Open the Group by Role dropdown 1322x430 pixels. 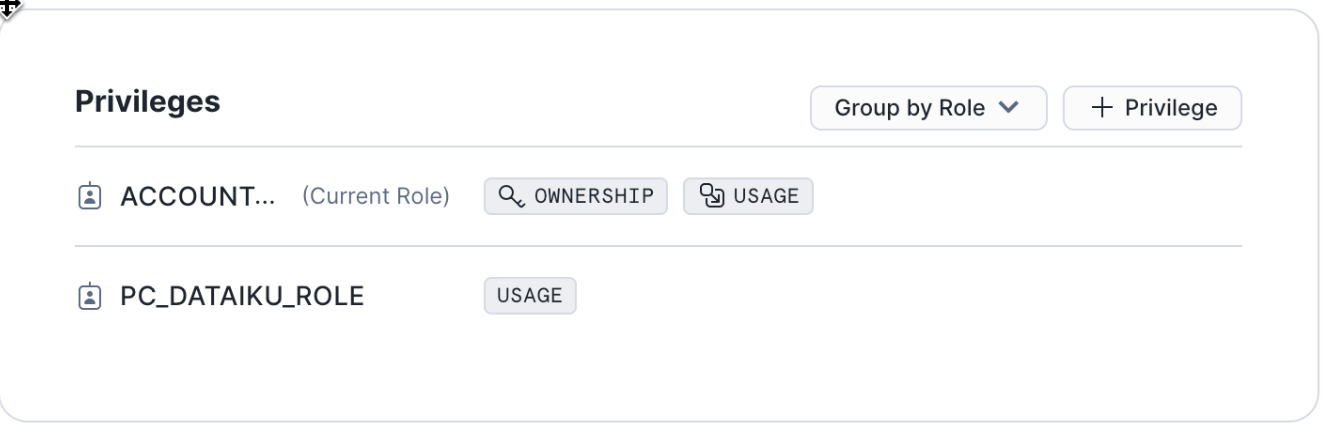(928, 108)
